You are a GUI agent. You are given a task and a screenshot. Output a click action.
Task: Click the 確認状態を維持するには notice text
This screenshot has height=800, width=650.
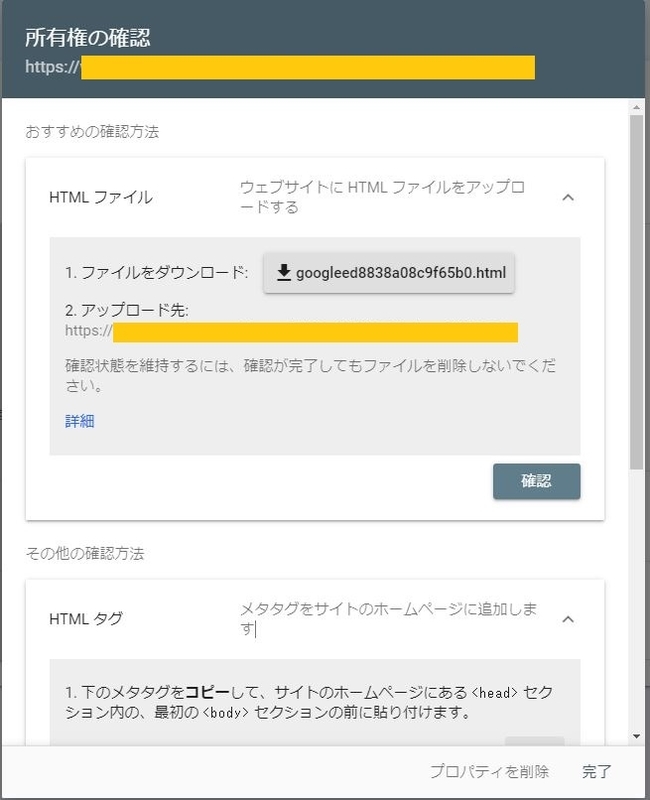[x=310, y=376]
